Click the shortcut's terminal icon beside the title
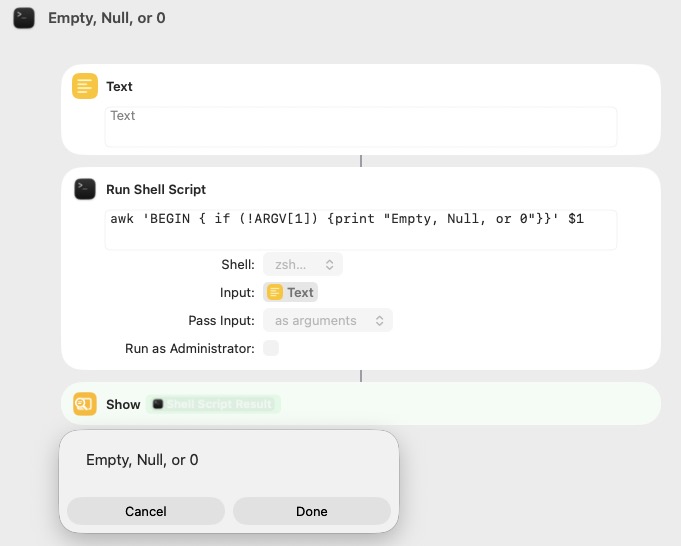Image resolution: width=681 pixels, height=546 pixels. point(24,18)
